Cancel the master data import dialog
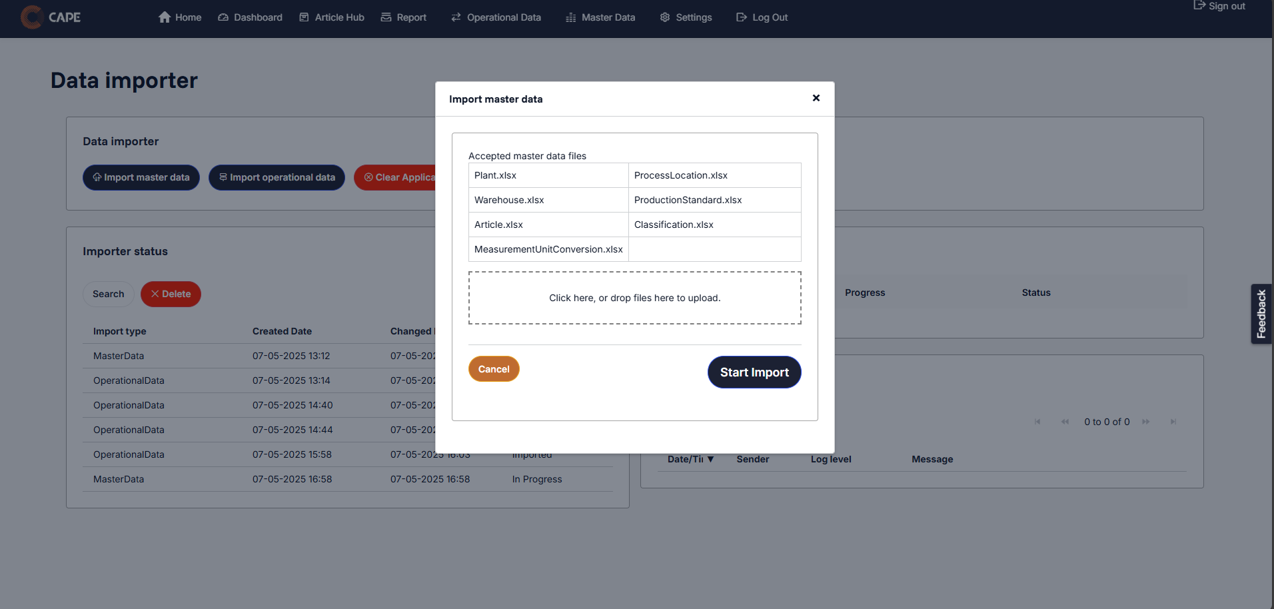The image size is (1274, 609). coord(493,368)
